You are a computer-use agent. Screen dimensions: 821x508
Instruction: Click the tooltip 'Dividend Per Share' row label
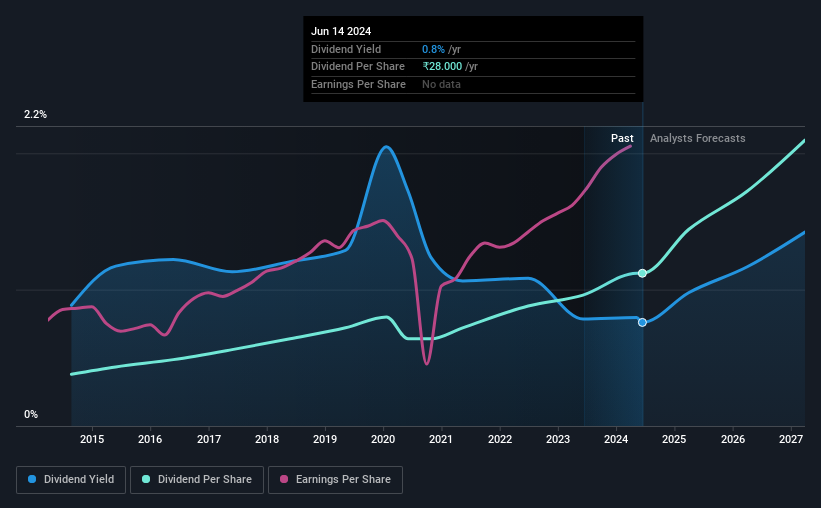[x=358, y=67]
